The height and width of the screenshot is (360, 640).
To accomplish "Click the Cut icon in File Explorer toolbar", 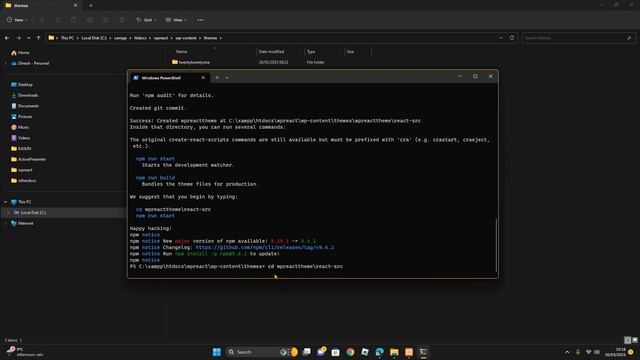I will pyautogui.click(x=42, y=20).
